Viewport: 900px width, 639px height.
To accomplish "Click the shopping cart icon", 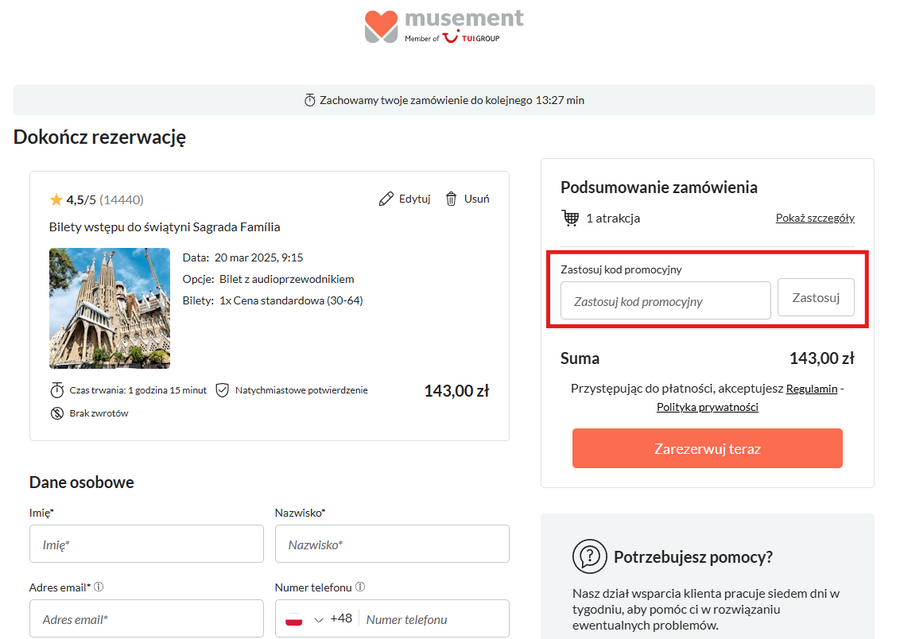I will 571,218.
